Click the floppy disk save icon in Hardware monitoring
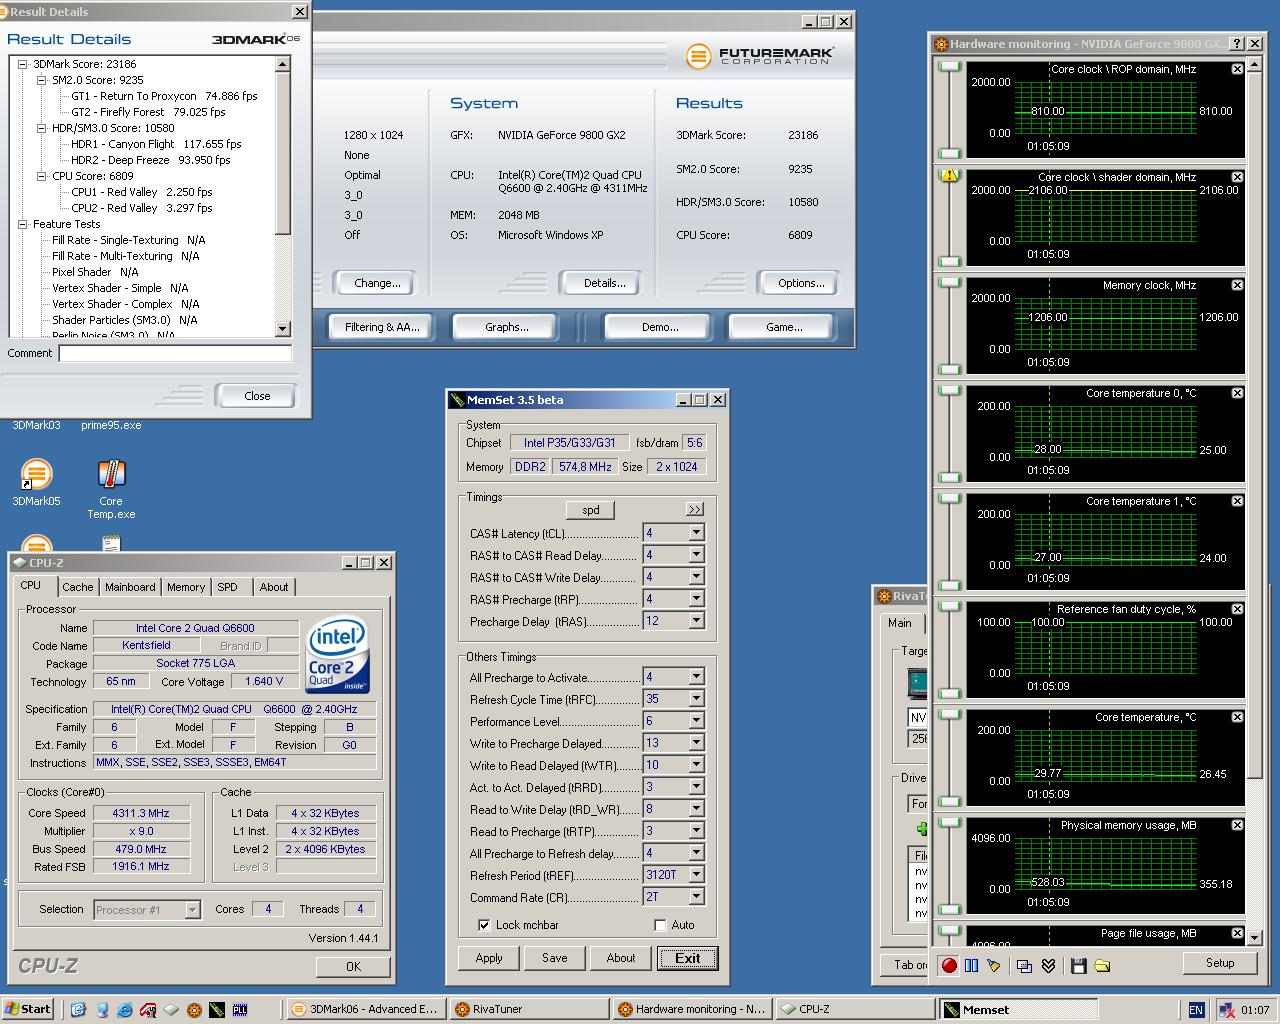This screenshot has width=1280, height=1024. click(x=1078, y=965)
